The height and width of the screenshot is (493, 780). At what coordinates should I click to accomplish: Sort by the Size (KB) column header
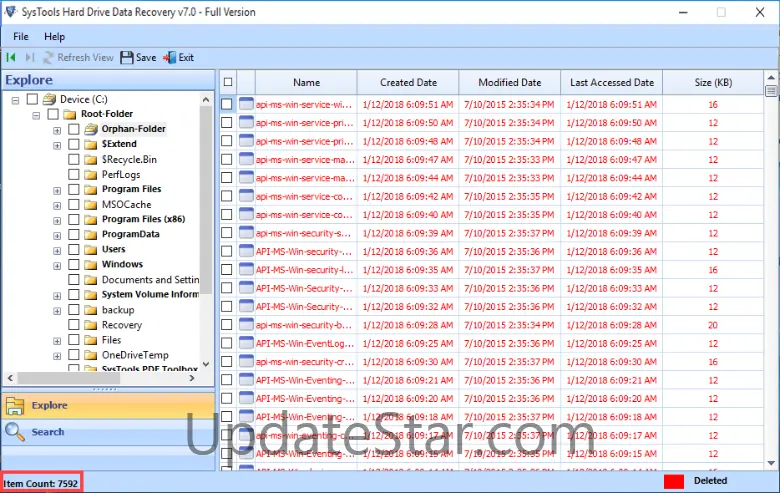point(713,82)
